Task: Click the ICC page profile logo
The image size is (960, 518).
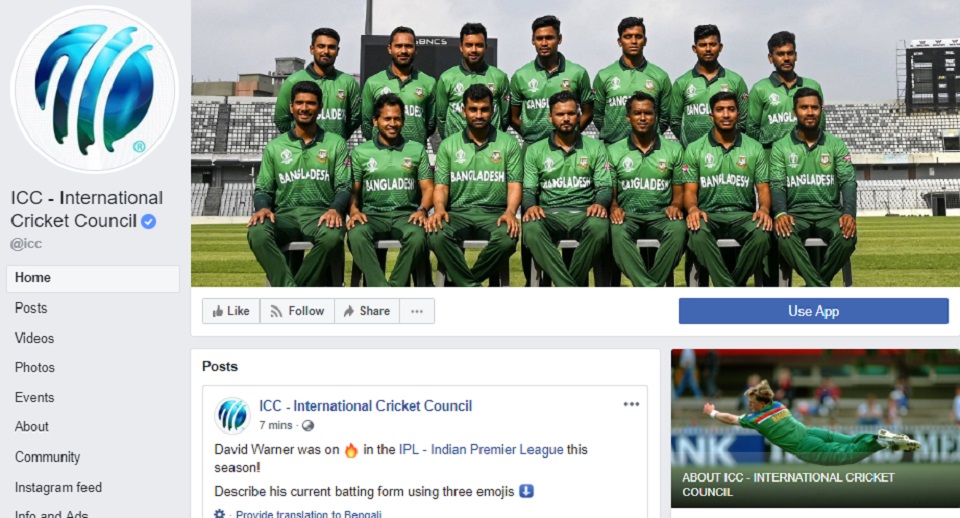Action: (x=94, y=89)
